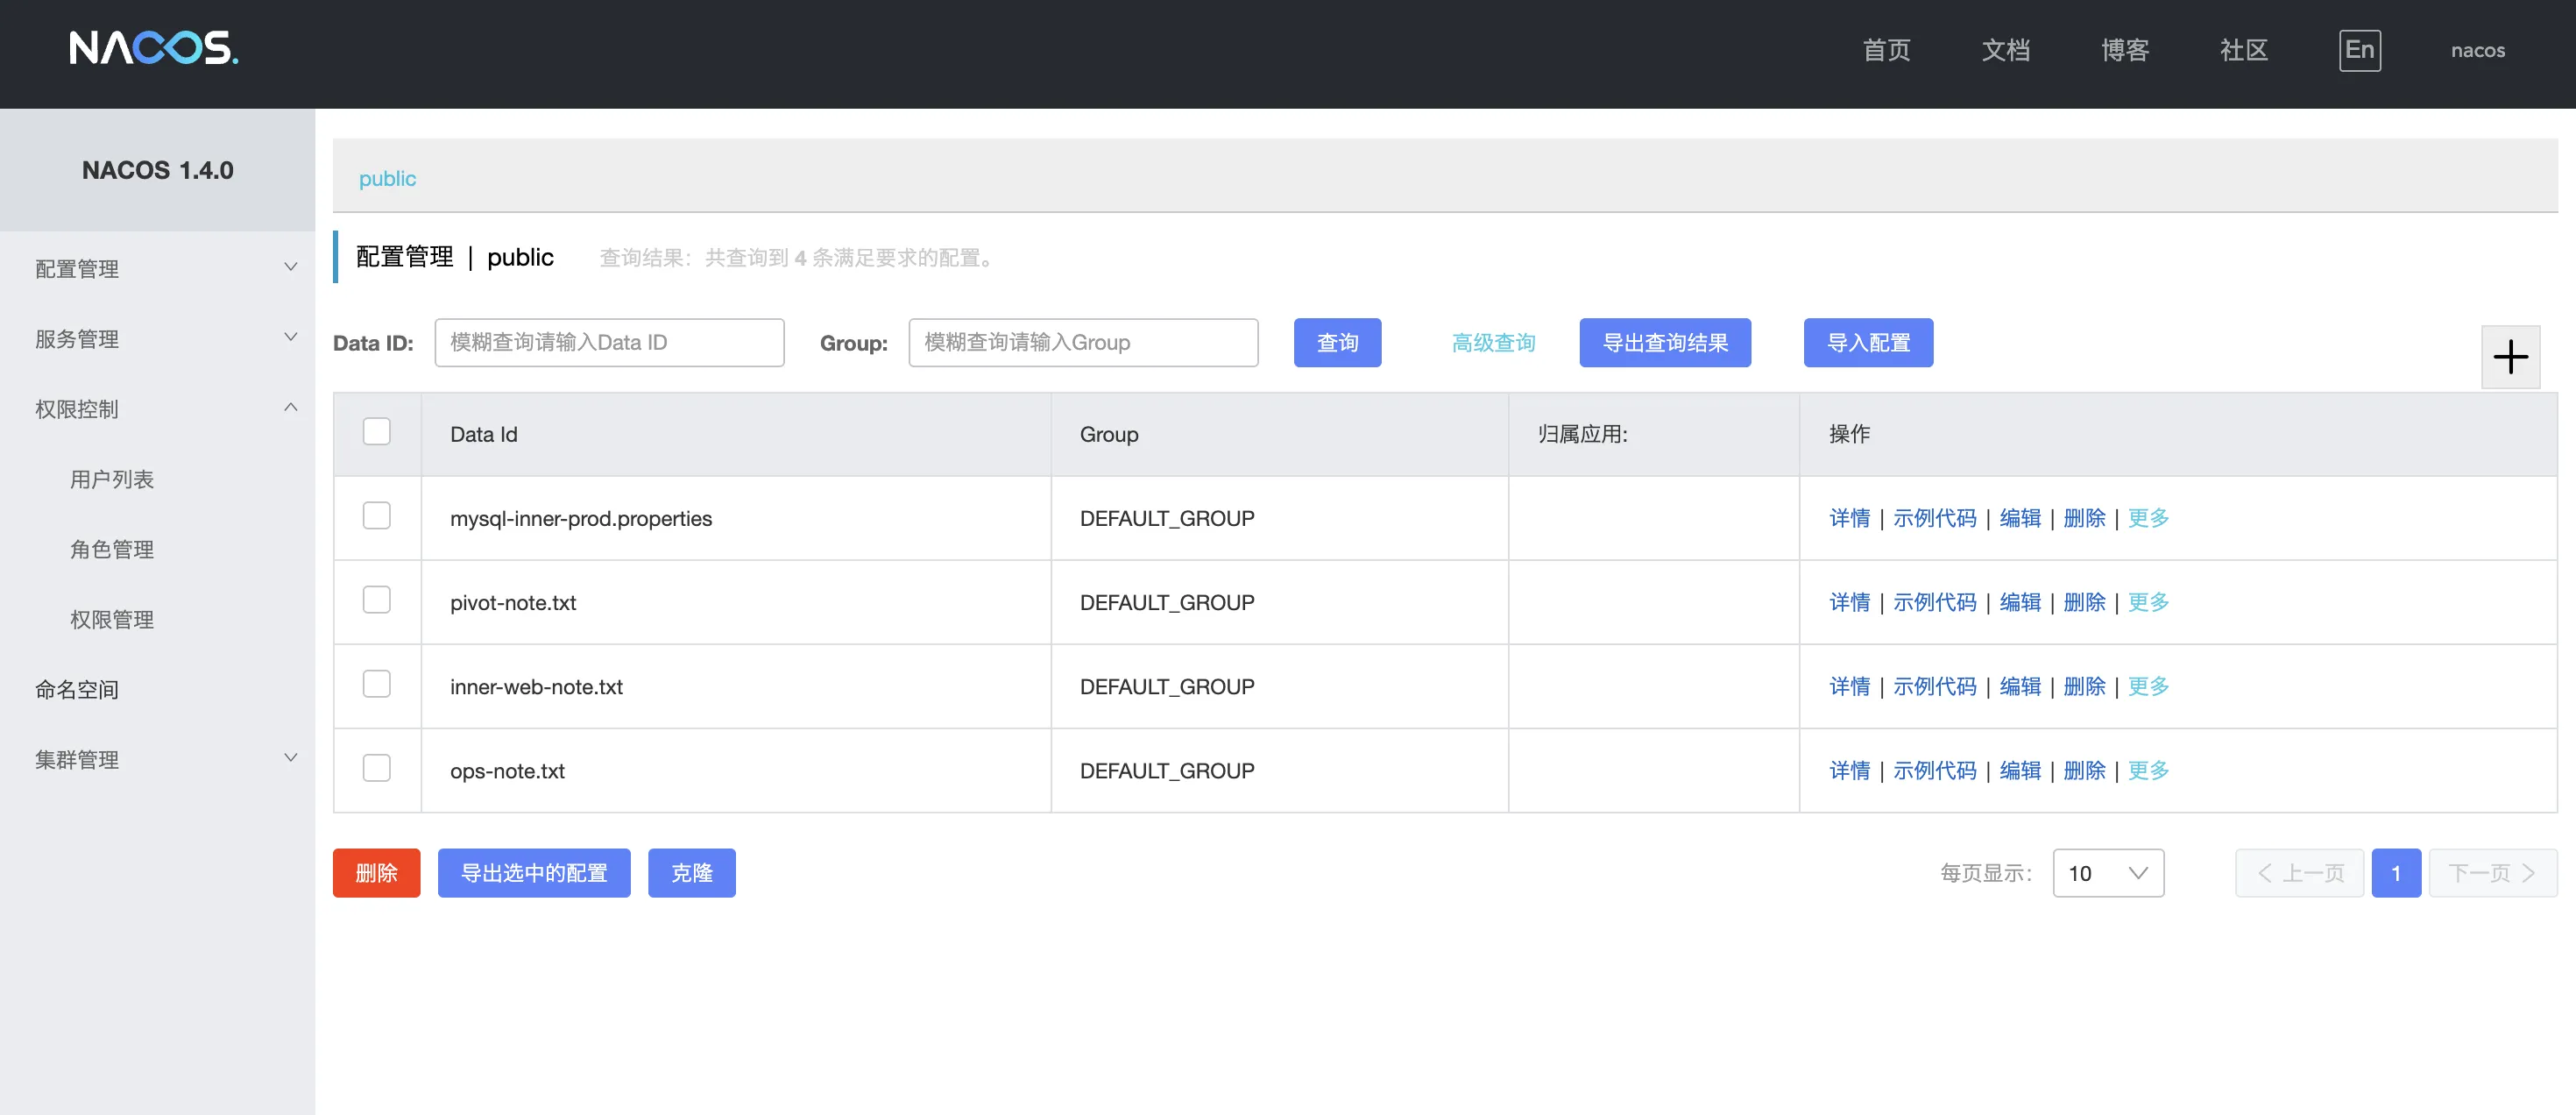The image size is (2576, 1115).
Task: Open 文档 in the top navigation
Action: [x=2005, y=50]
